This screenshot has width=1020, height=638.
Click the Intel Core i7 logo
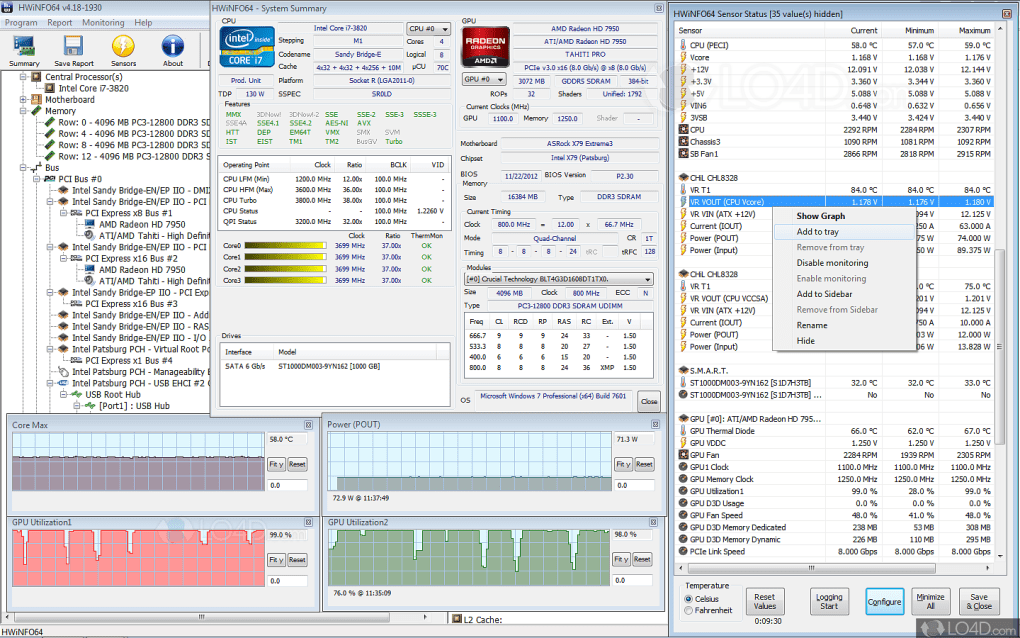pos(247,47)
